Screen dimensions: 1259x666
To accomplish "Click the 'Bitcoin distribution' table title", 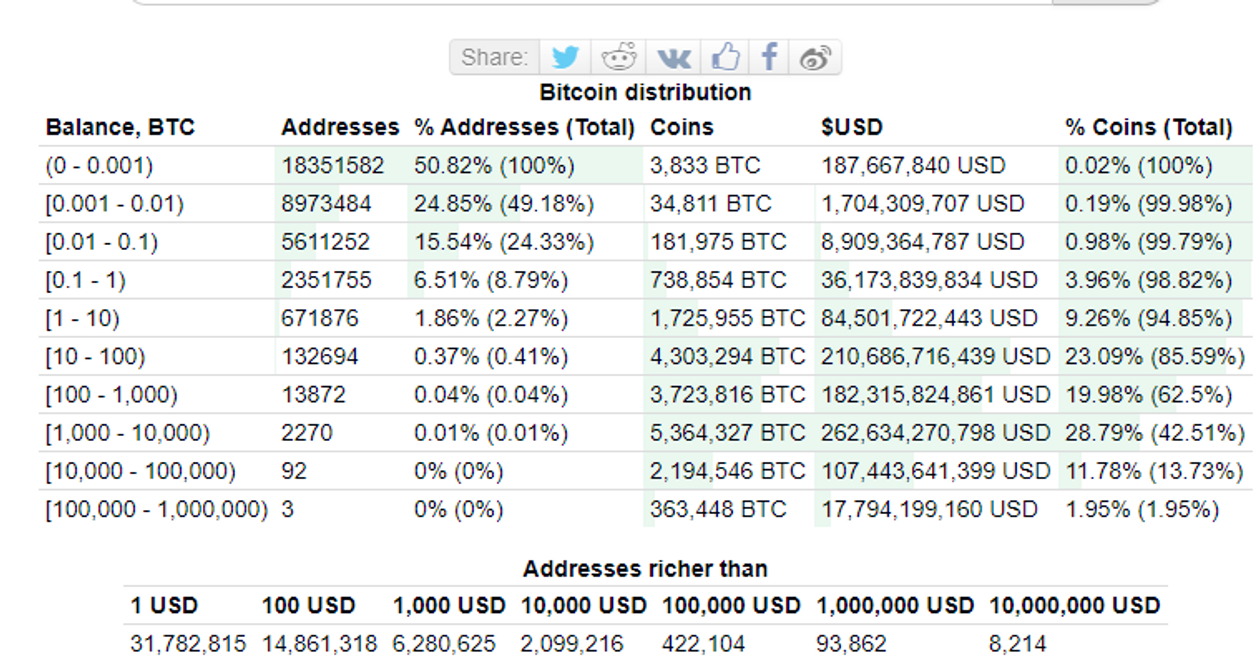I will click(x=645, y=92).
